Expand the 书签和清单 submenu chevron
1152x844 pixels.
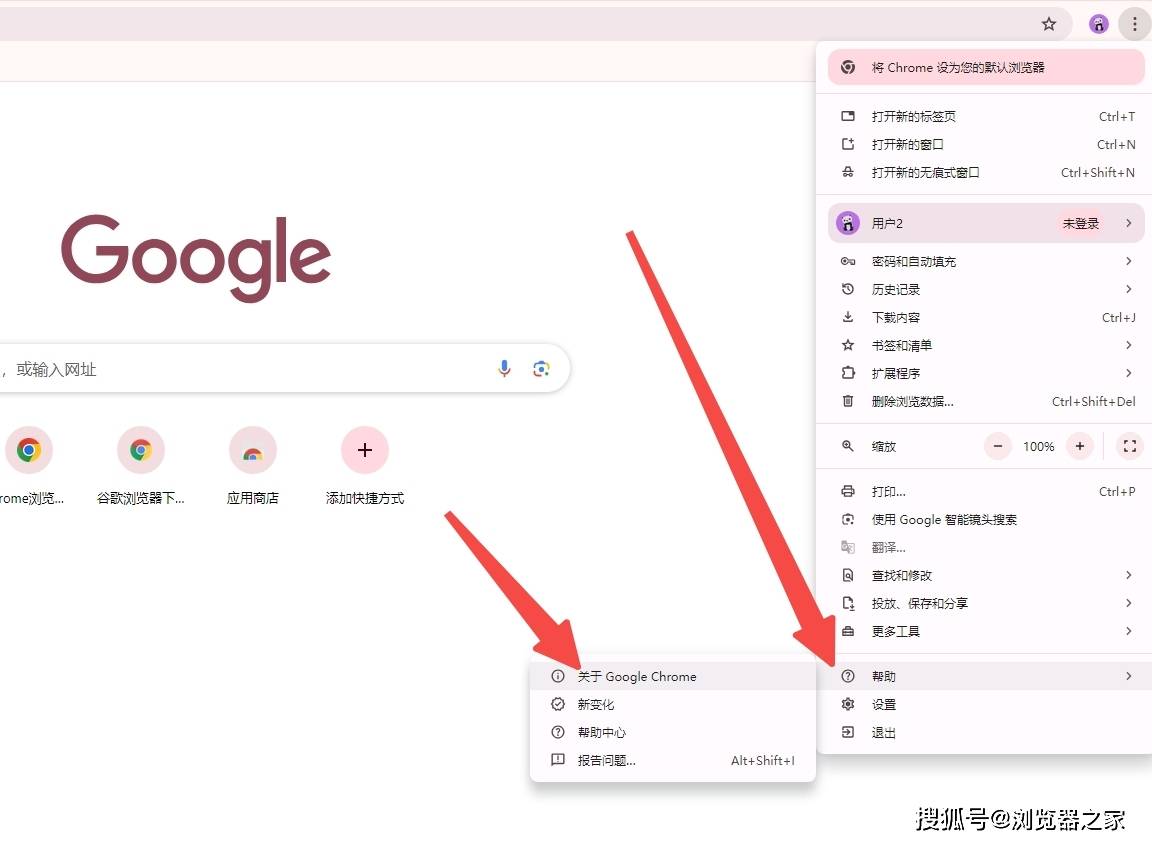click(x=1128, y=345)
